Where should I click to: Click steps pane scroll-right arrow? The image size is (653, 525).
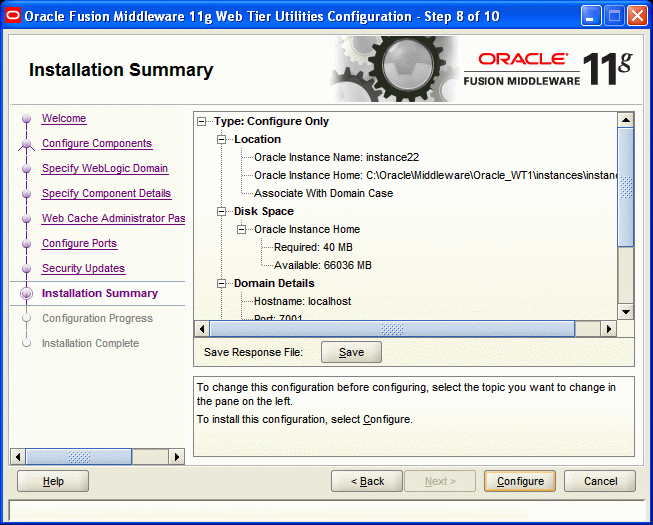177,457
